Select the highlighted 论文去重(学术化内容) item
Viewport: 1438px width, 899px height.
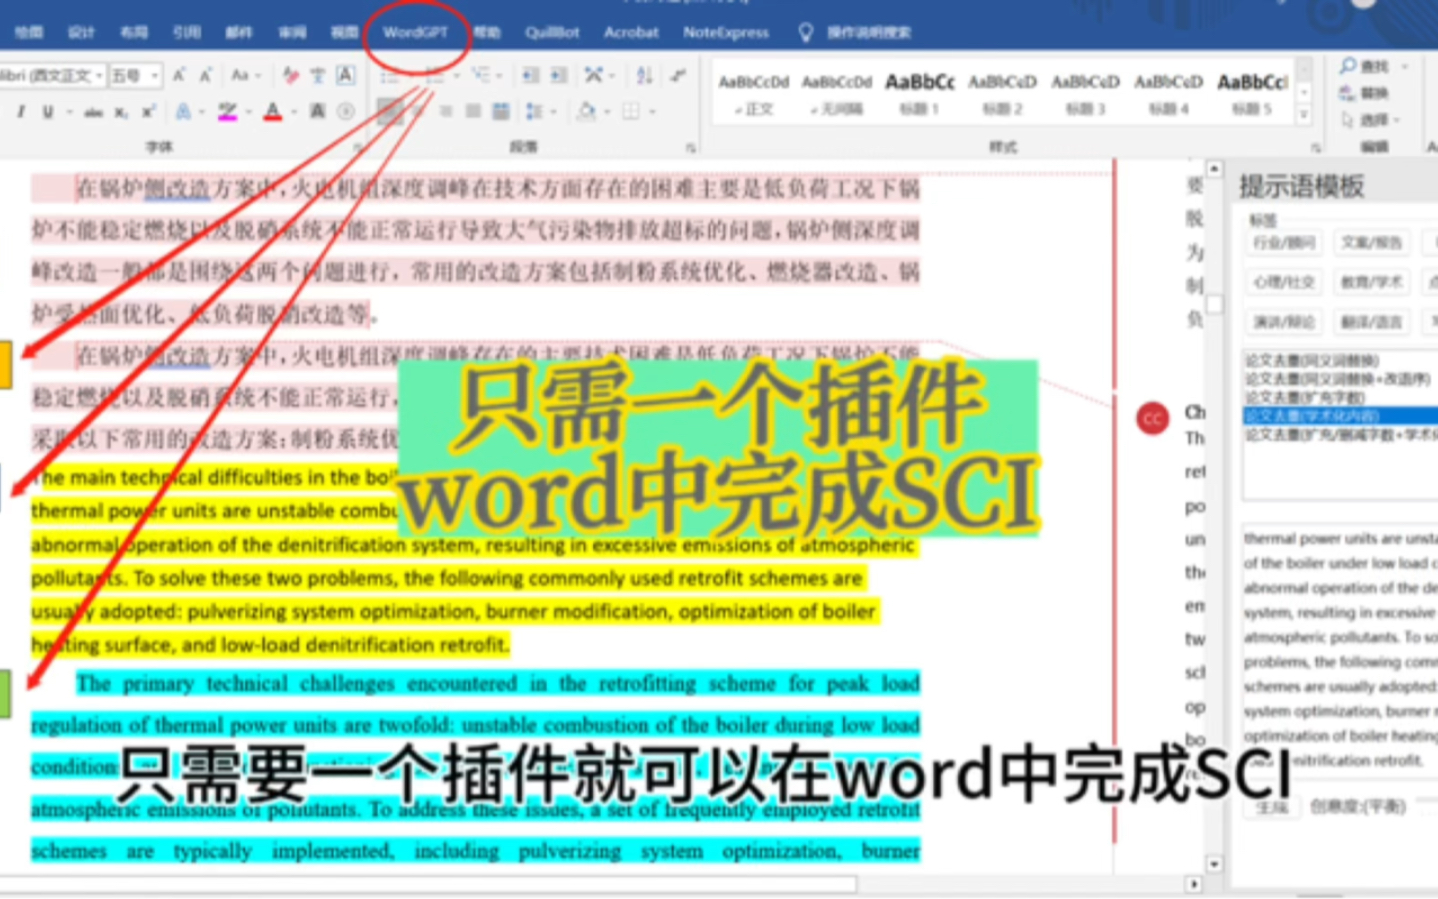tap(1340, 415)
